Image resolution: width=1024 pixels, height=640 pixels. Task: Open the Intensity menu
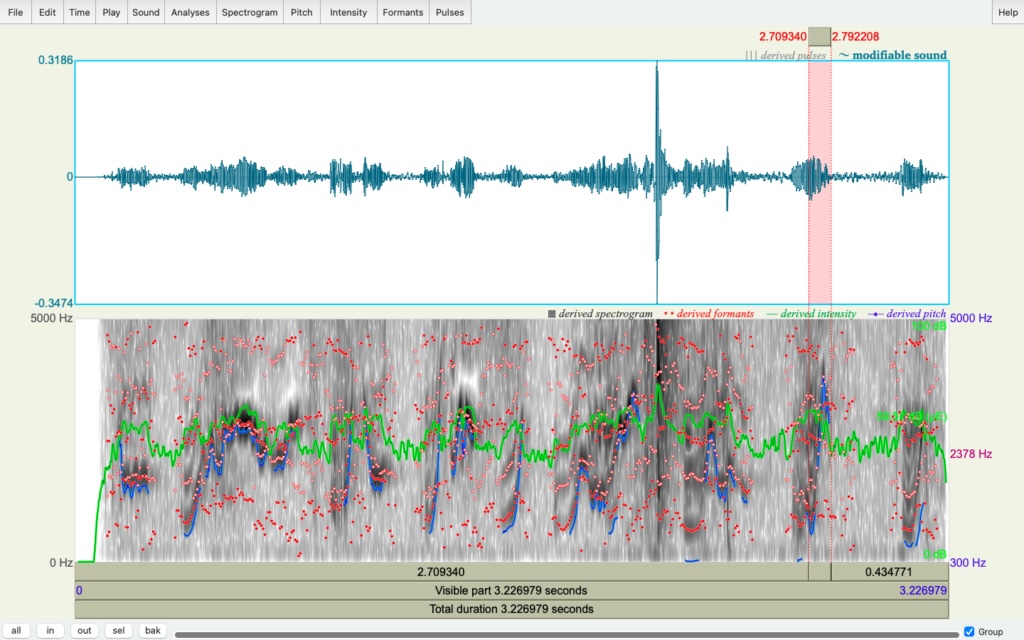(x=348, y=12)
